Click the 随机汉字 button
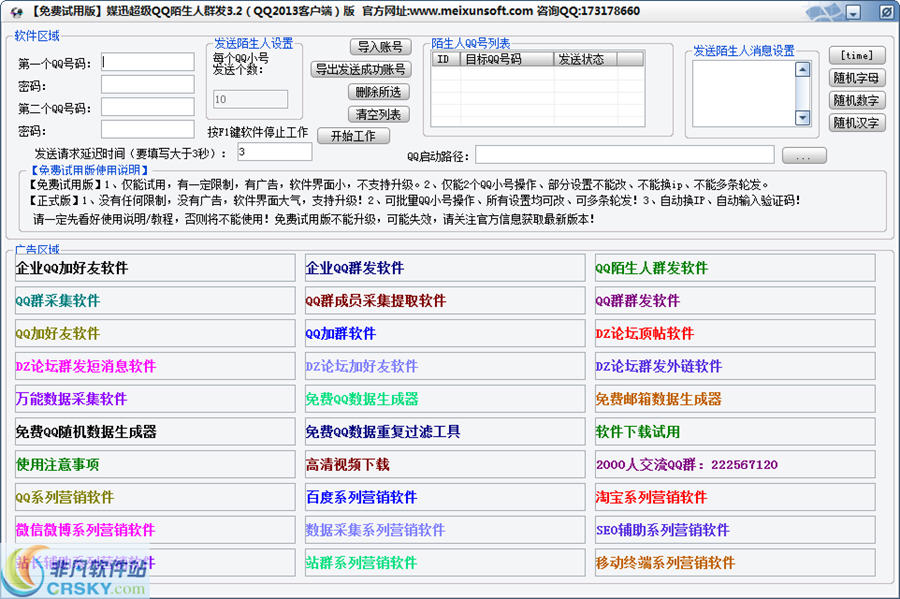Screen dimensions: 900x599 [x=857, y=123]
